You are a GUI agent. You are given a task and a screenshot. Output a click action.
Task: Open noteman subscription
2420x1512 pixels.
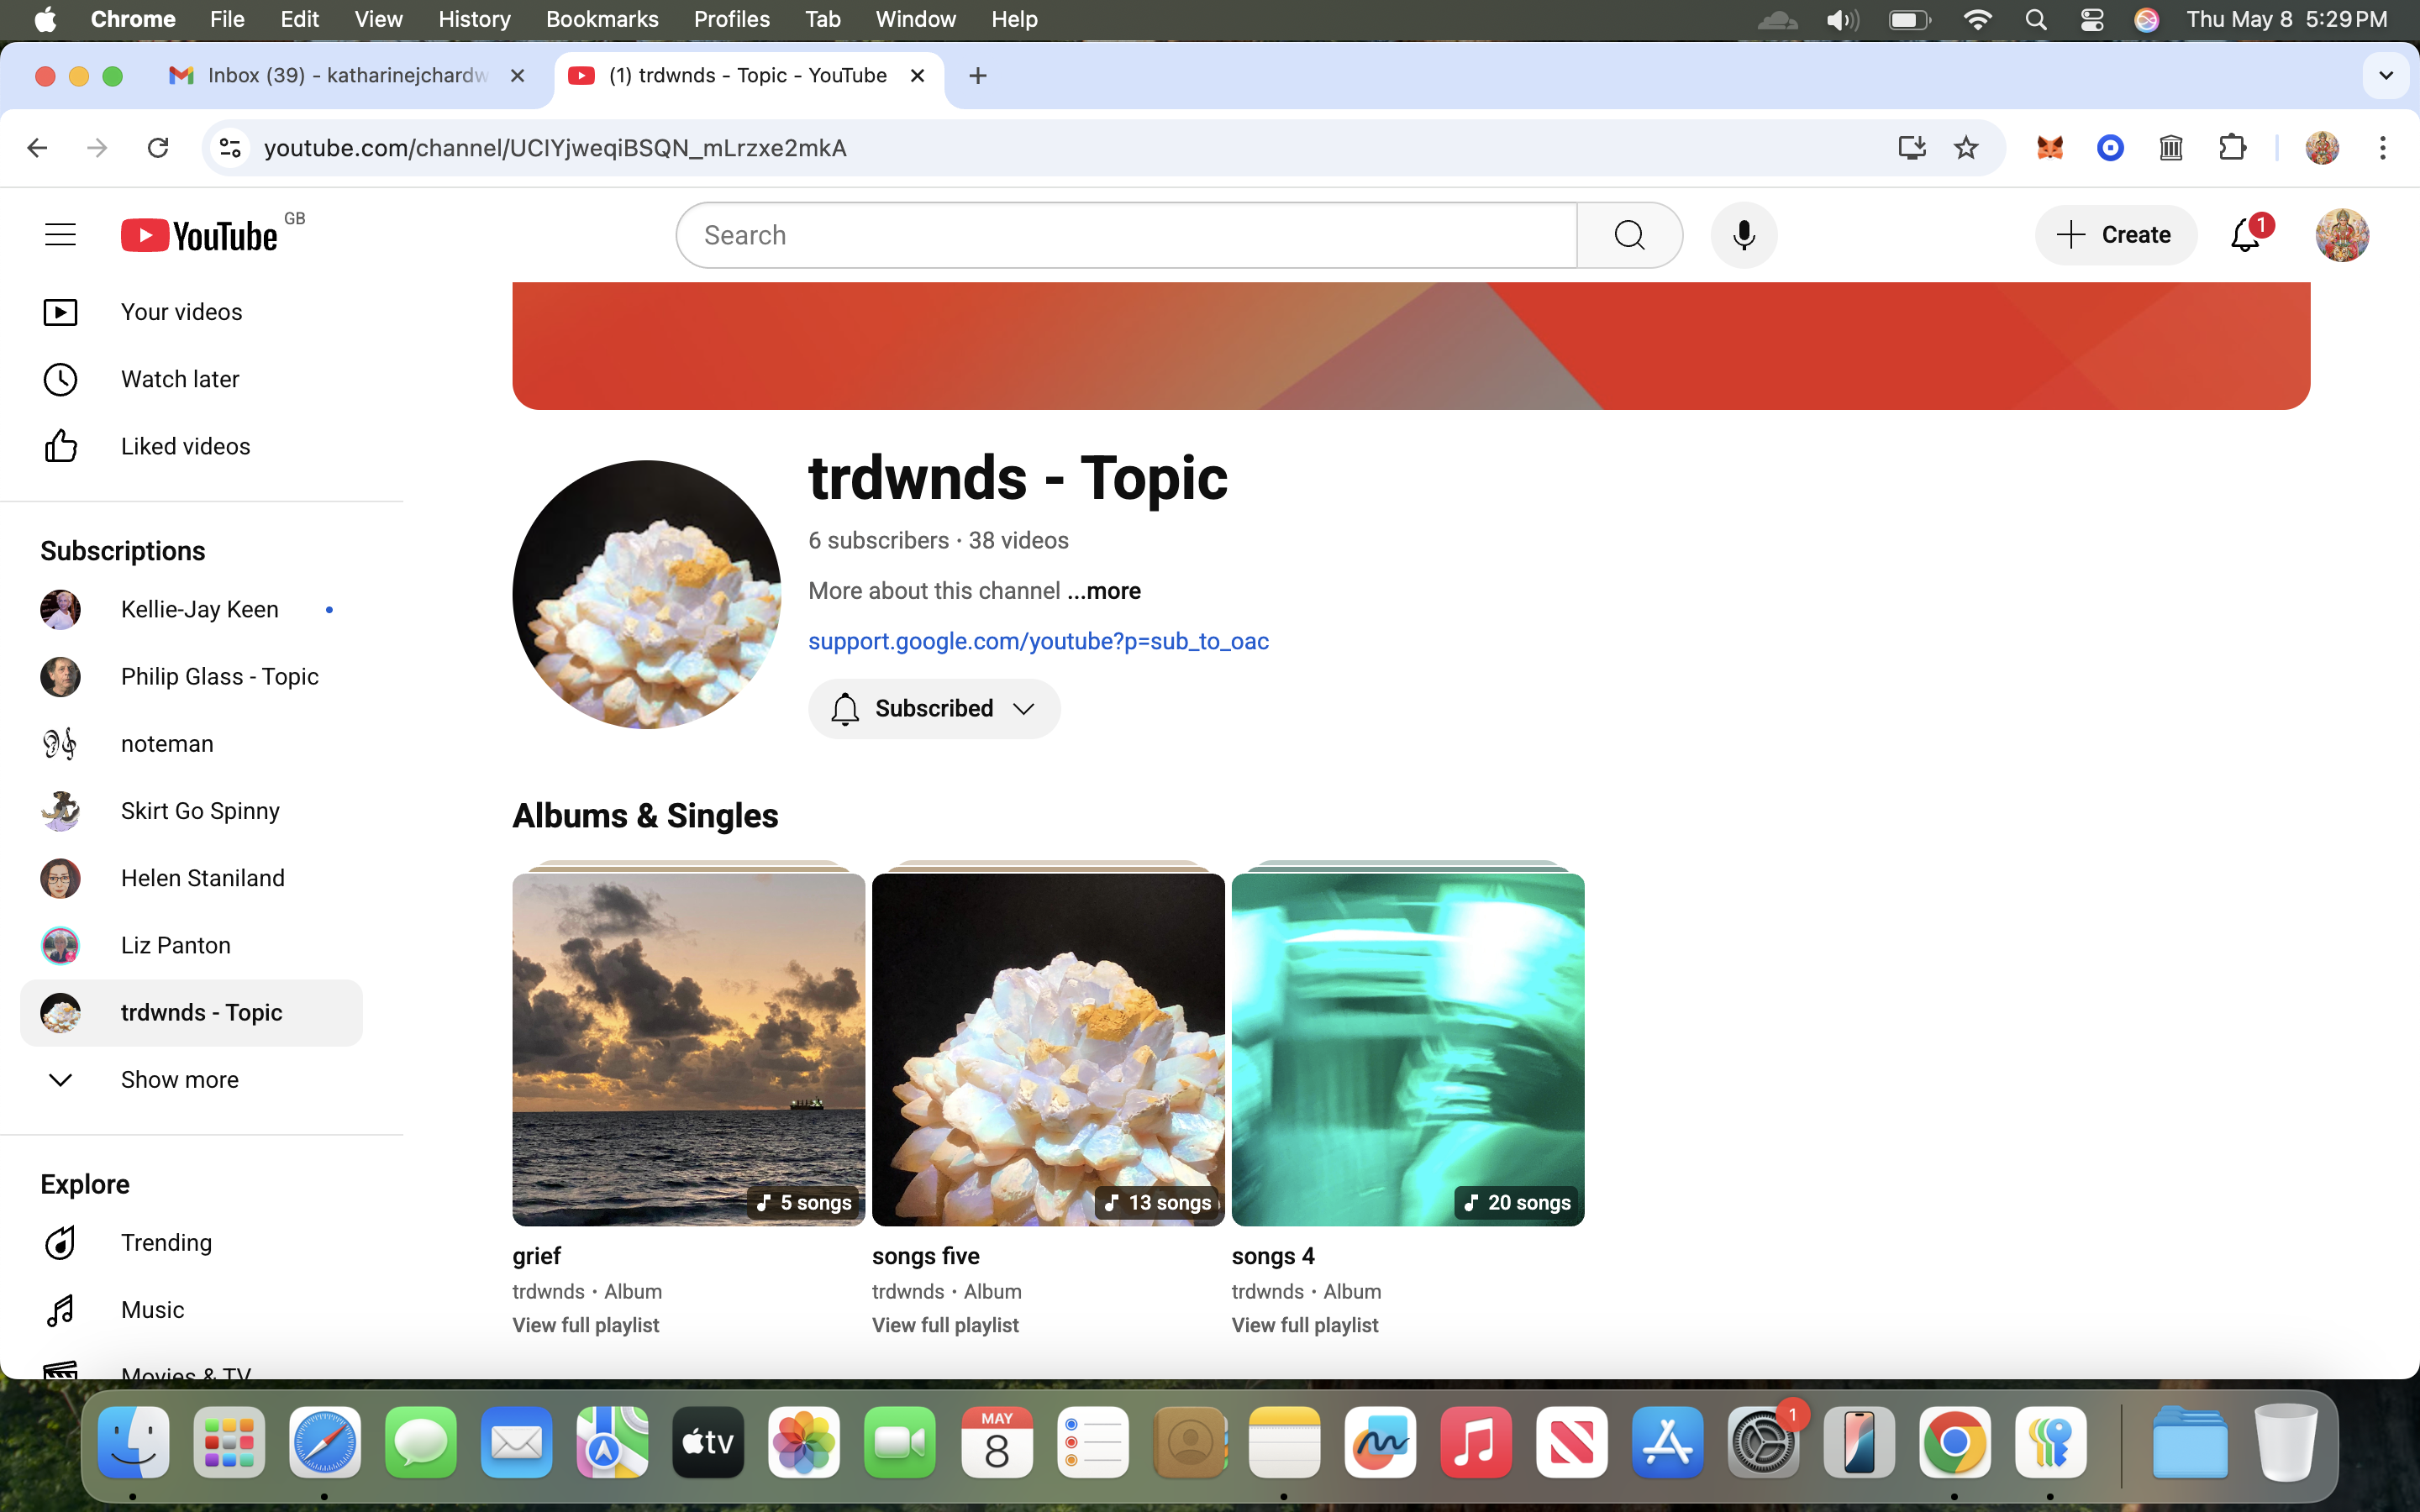coord(191,744)
